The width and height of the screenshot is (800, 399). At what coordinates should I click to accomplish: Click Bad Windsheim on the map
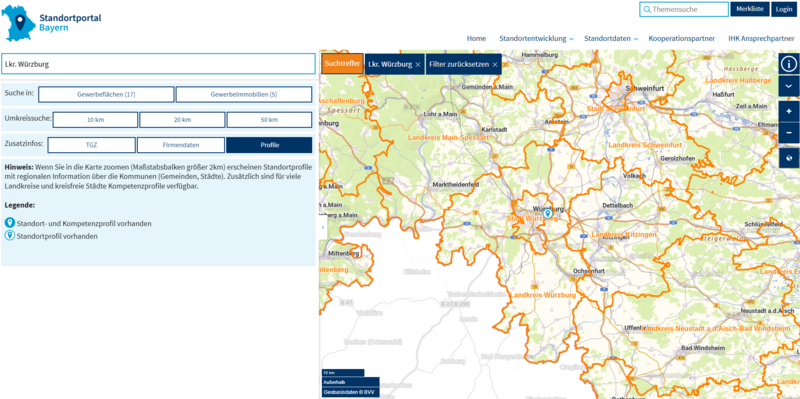704,348
